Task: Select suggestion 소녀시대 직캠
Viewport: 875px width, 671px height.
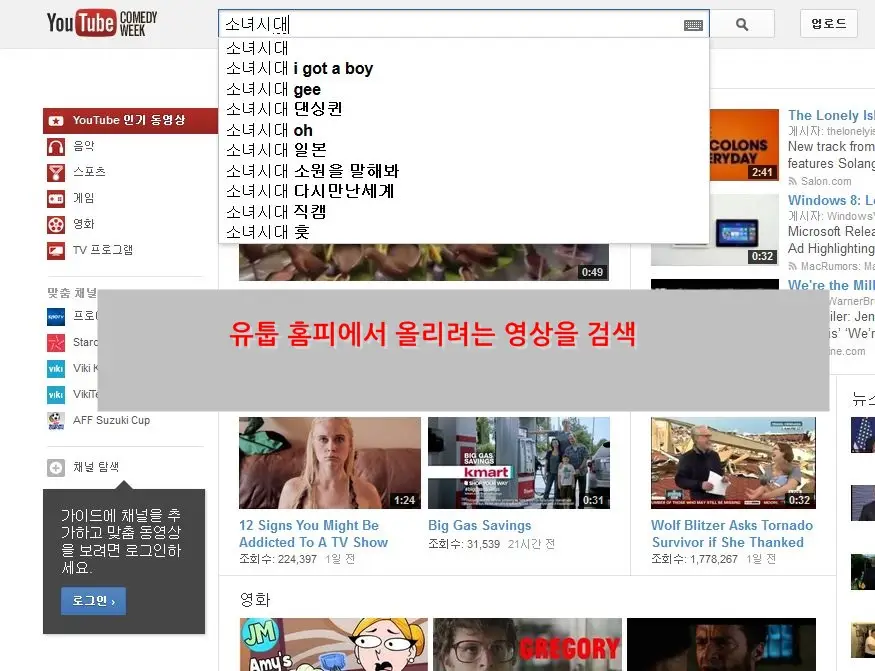Action: 463,212
